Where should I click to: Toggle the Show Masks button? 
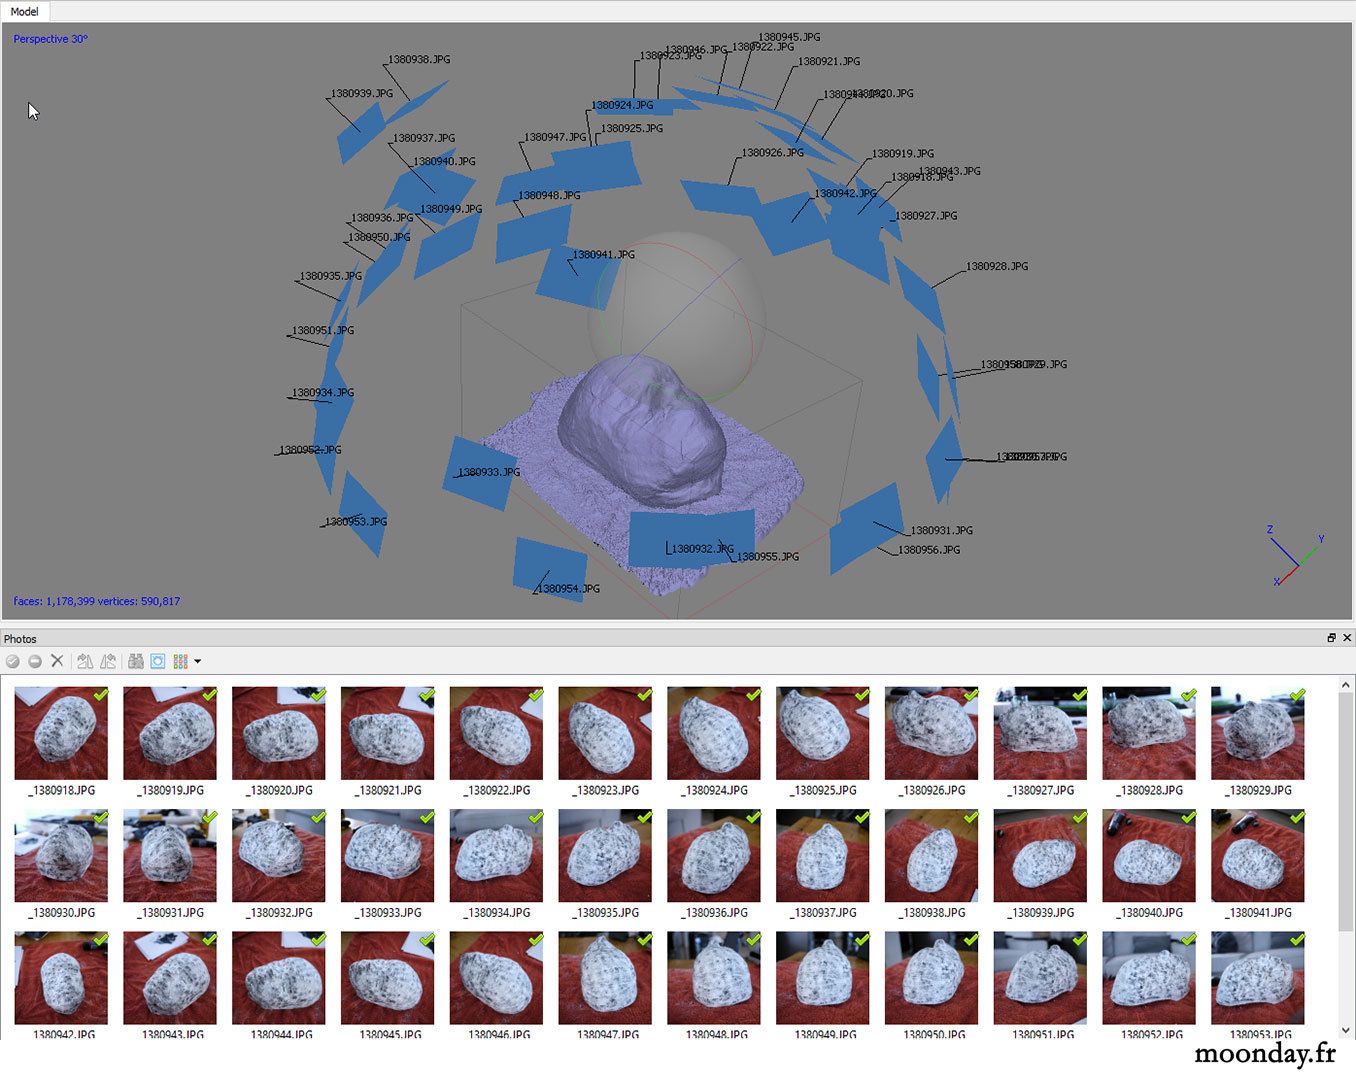(x=158, y=661)
